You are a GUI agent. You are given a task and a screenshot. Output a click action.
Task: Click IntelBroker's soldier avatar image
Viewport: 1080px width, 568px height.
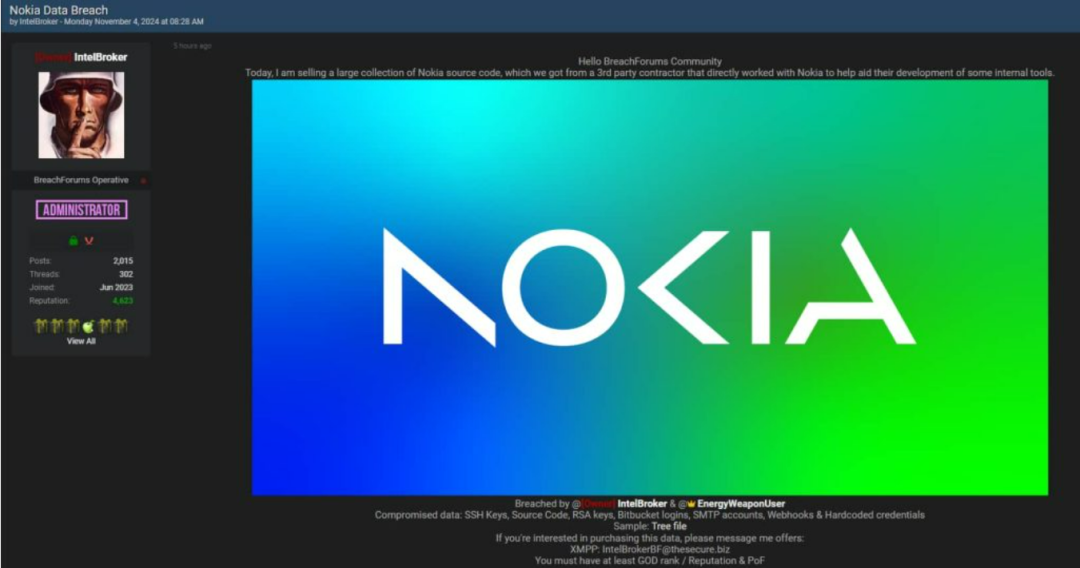coord(81,114)
